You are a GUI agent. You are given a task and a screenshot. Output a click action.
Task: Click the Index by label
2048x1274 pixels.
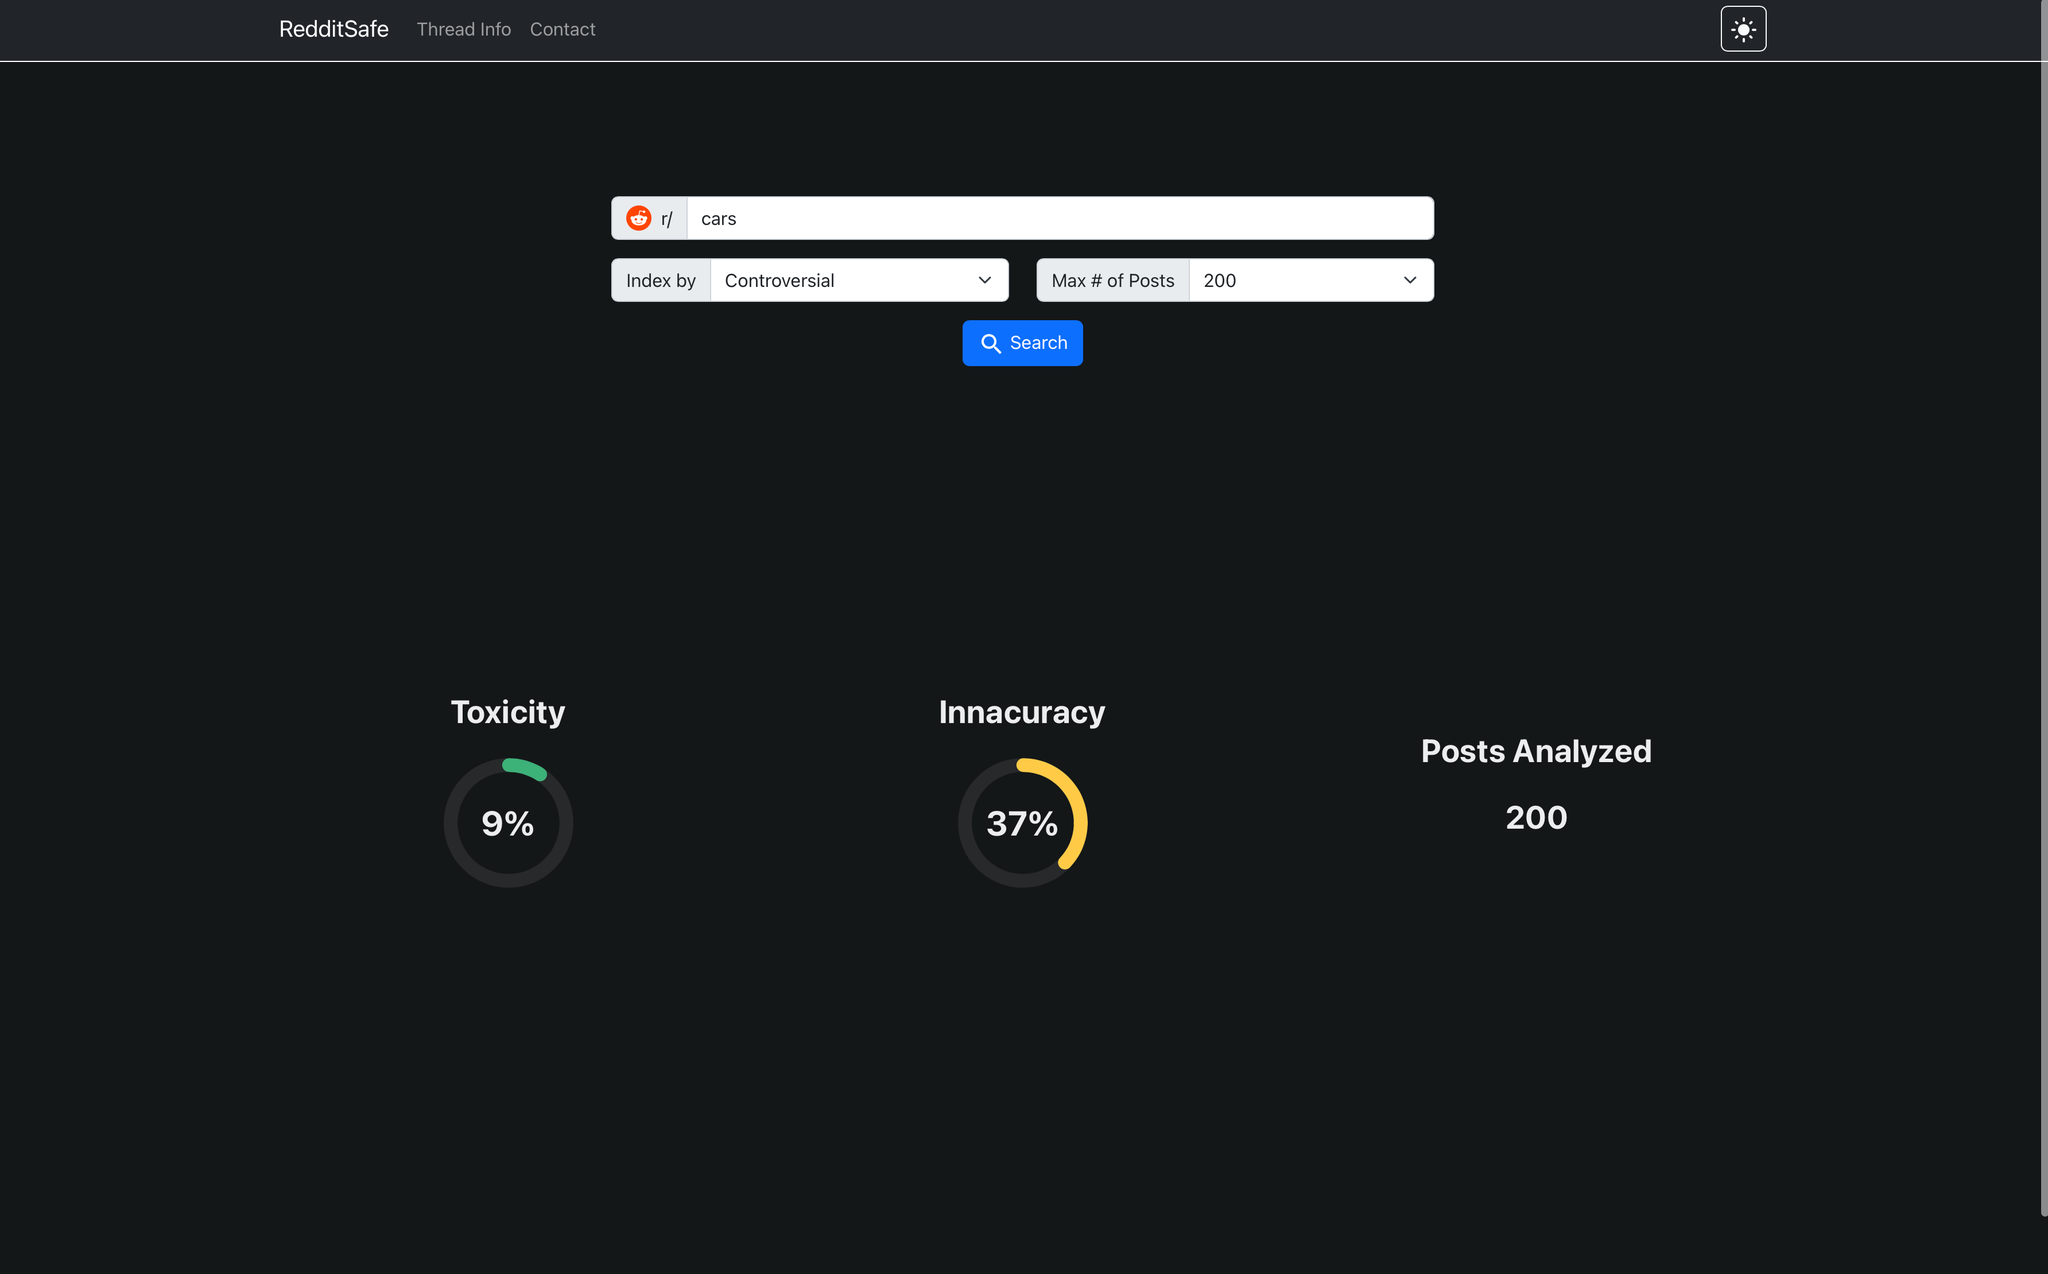click(661, 280)
